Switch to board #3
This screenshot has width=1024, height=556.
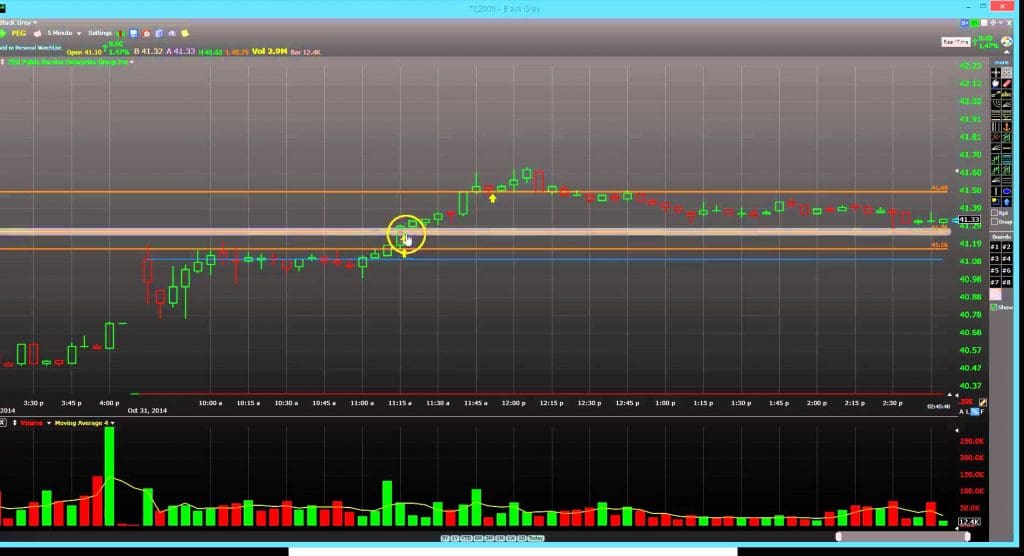click(995, 258)
